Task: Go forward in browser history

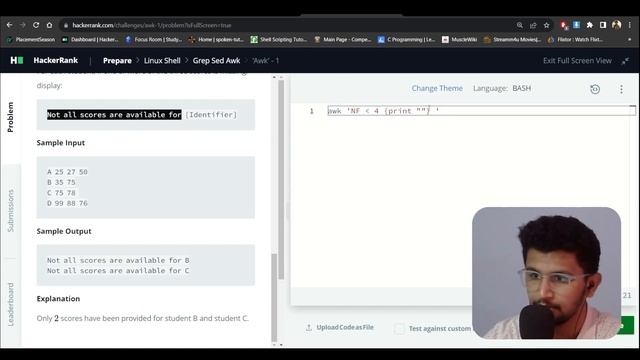Action: pyautogui.click(x=22, y=25)
